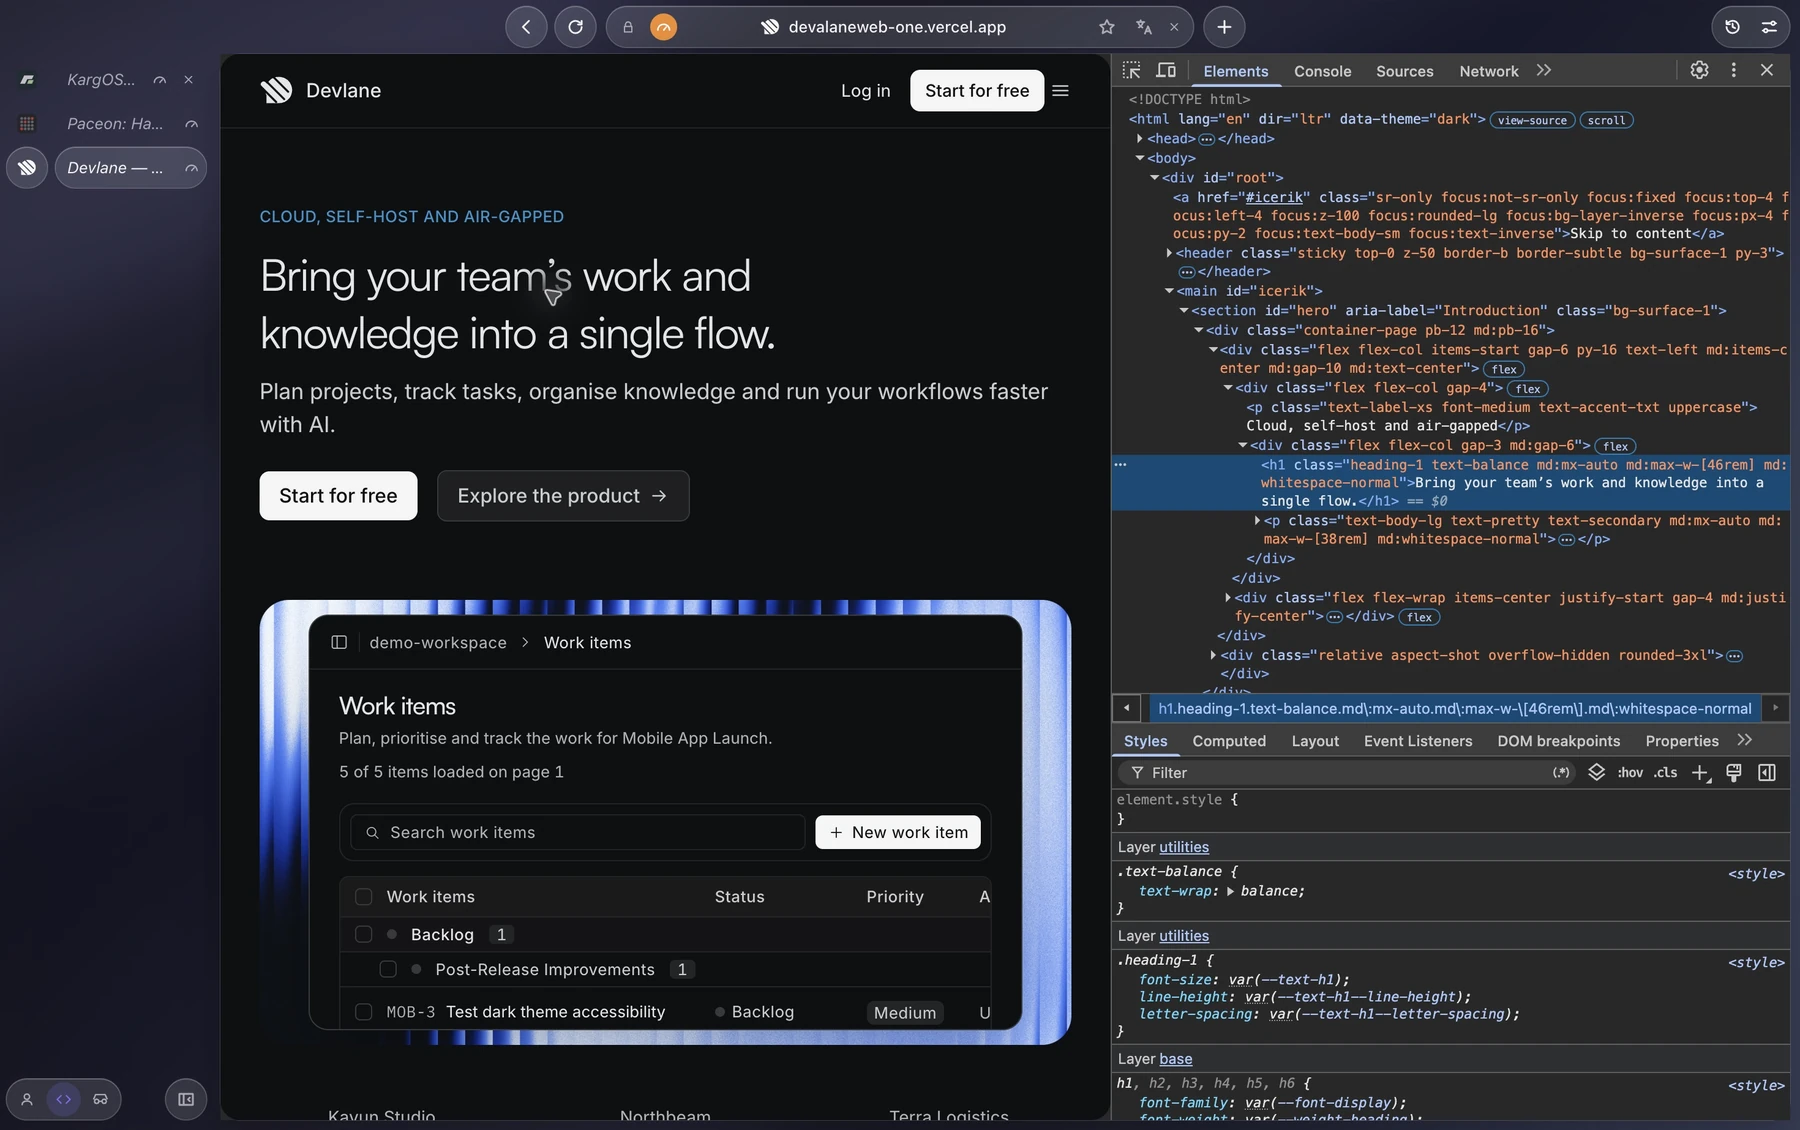1800x1130 pixels.
Task: Activate the DevTools inspect element picker
Action: click(1131, 70)
